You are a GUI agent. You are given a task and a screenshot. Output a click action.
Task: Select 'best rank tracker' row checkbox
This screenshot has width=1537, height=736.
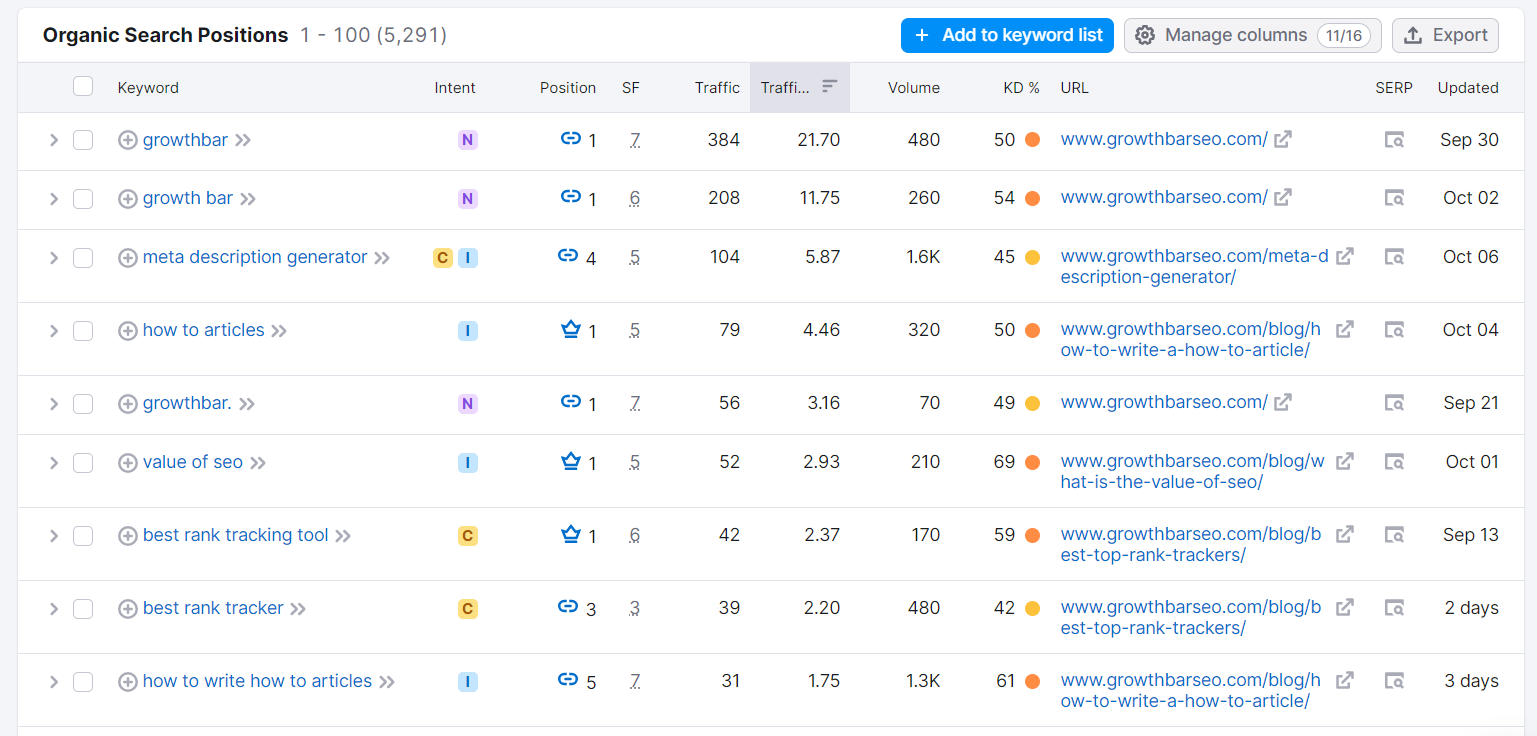pos(83,609)
